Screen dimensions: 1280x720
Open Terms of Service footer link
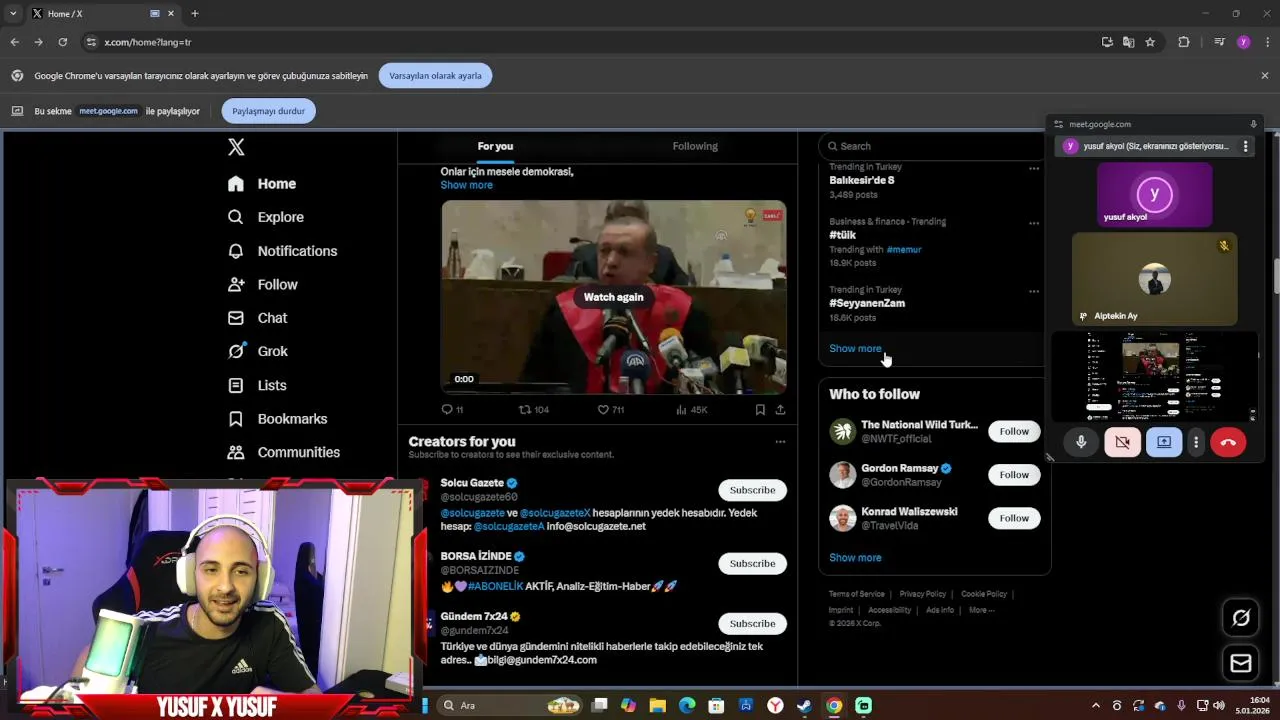coord(856,594)
